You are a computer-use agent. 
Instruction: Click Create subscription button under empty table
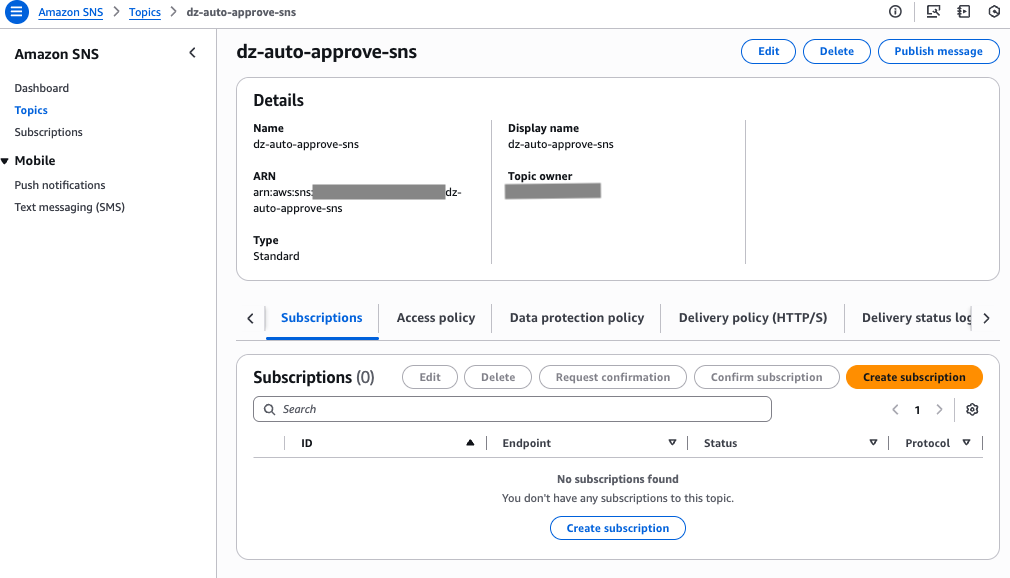point(618,528)
